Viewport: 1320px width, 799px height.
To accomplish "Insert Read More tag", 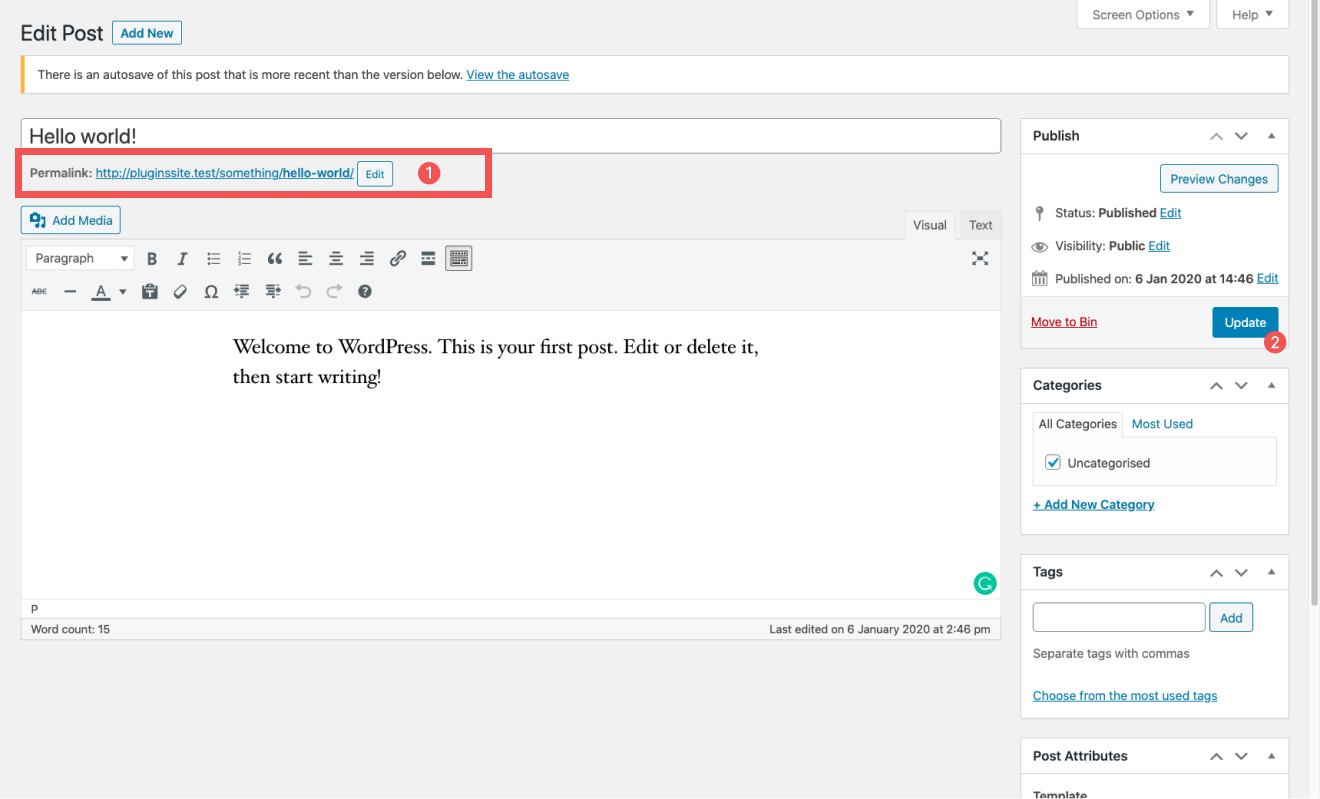I will coord(428,258).
